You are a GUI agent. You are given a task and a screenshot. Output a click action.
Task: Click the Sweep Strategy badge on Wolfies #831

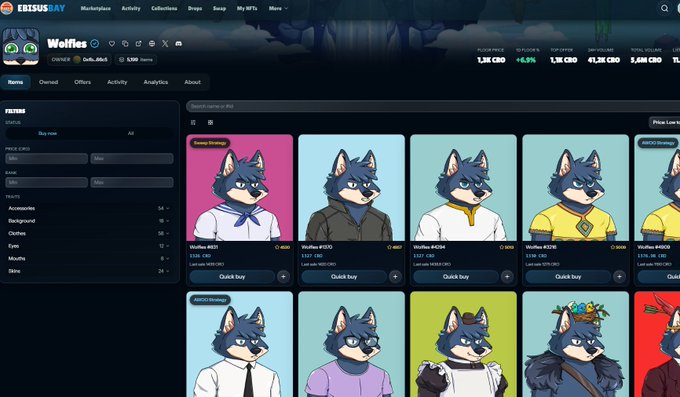click(x=210, y=143)
